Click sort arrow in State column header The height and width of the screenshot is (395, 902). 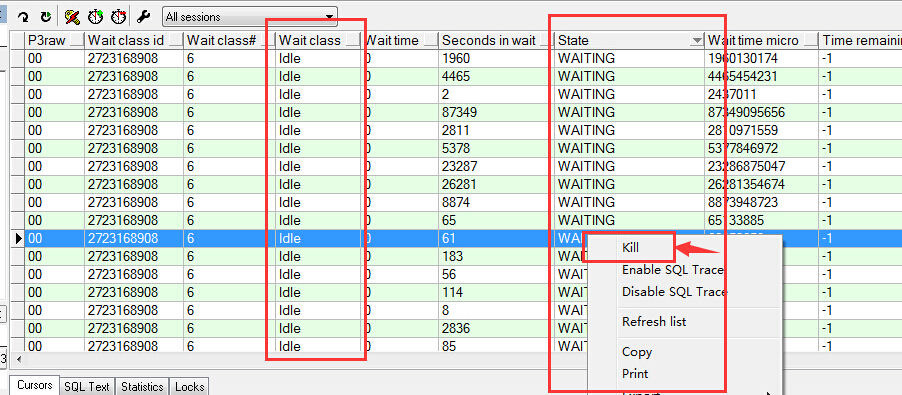pos(697,41)
